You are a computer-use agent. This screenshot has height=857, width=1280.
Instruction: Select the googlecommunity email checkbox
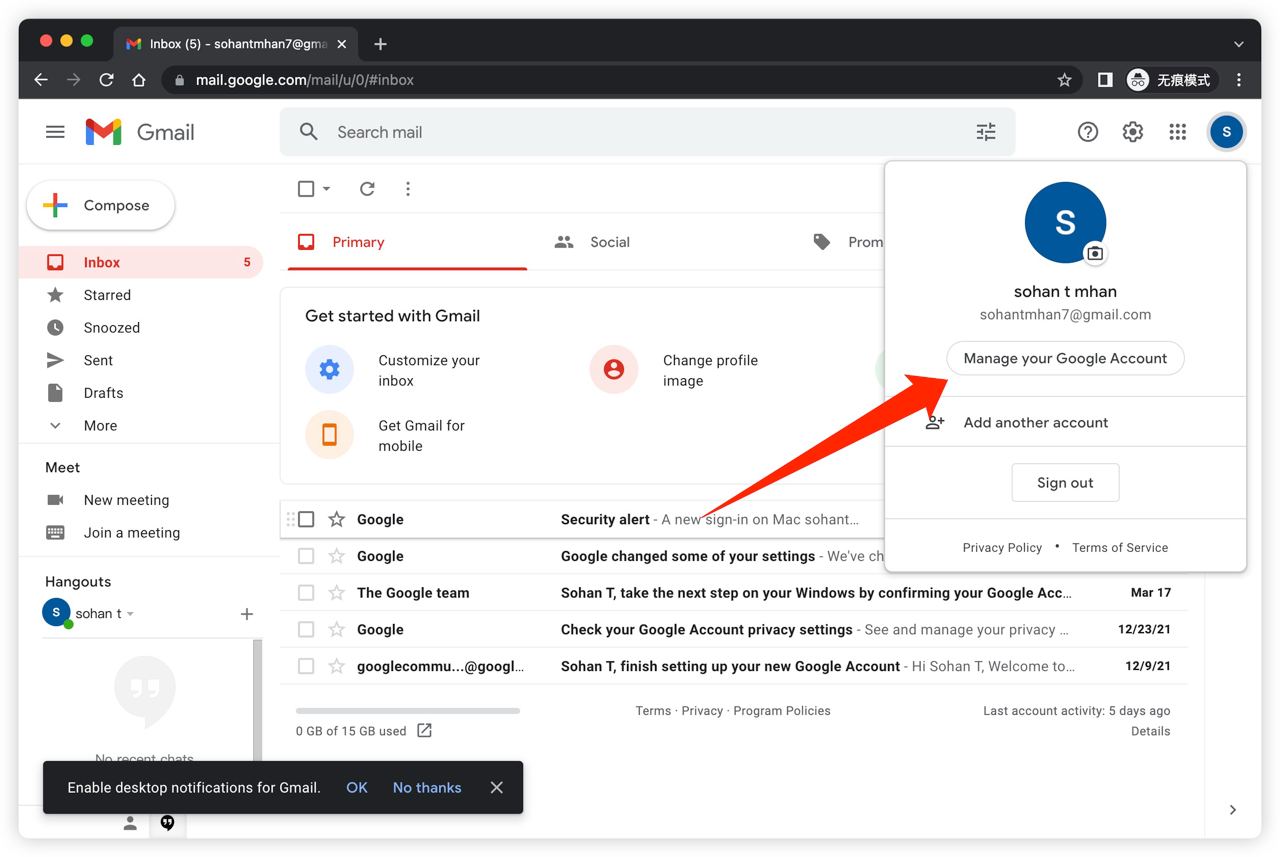pos(306,666)
